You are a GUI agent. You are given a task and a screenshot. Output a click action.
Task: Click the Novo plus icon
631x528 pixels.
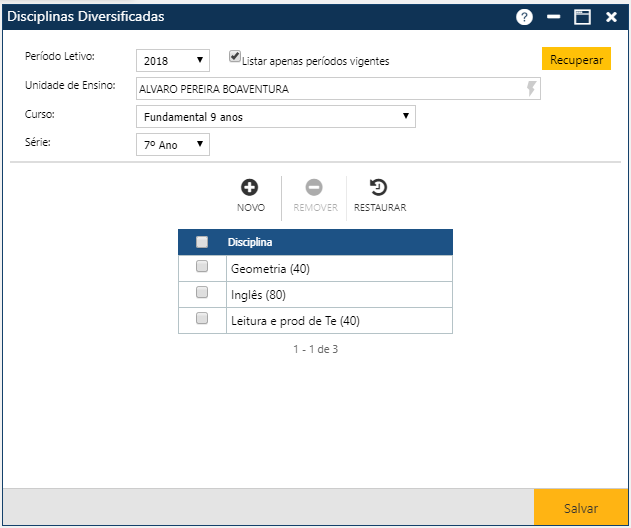250,187
